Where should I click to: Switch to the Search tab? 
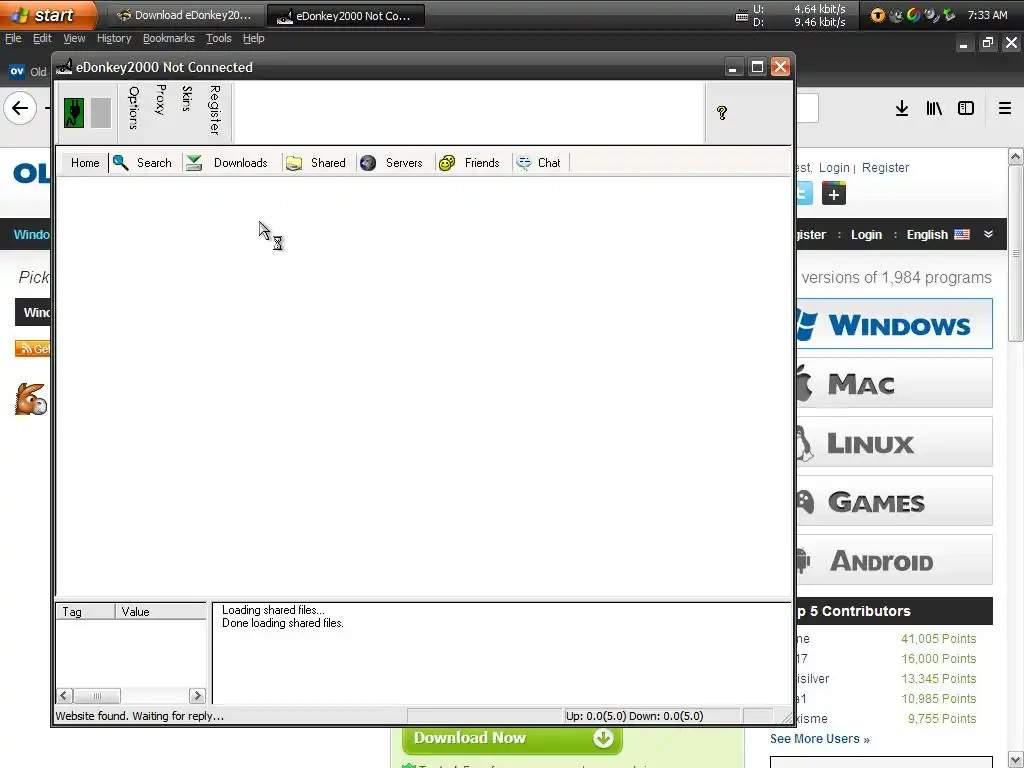[x=154, y=163]
